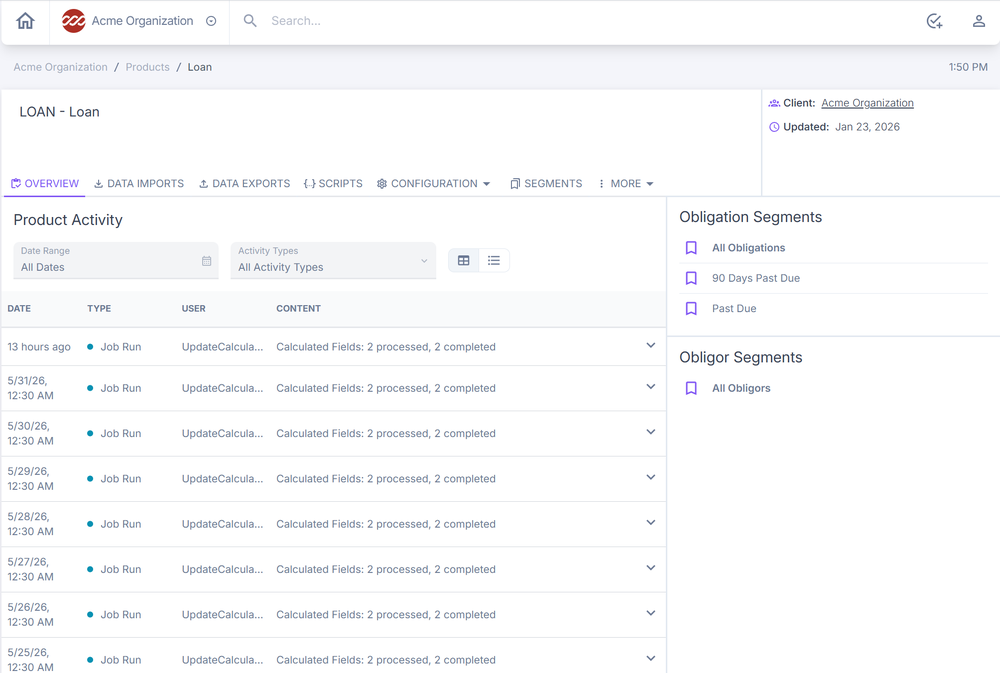Viewport: 1000px width, 673px height.
Task: Open the Data Imports tab
Action: (139, 184)
